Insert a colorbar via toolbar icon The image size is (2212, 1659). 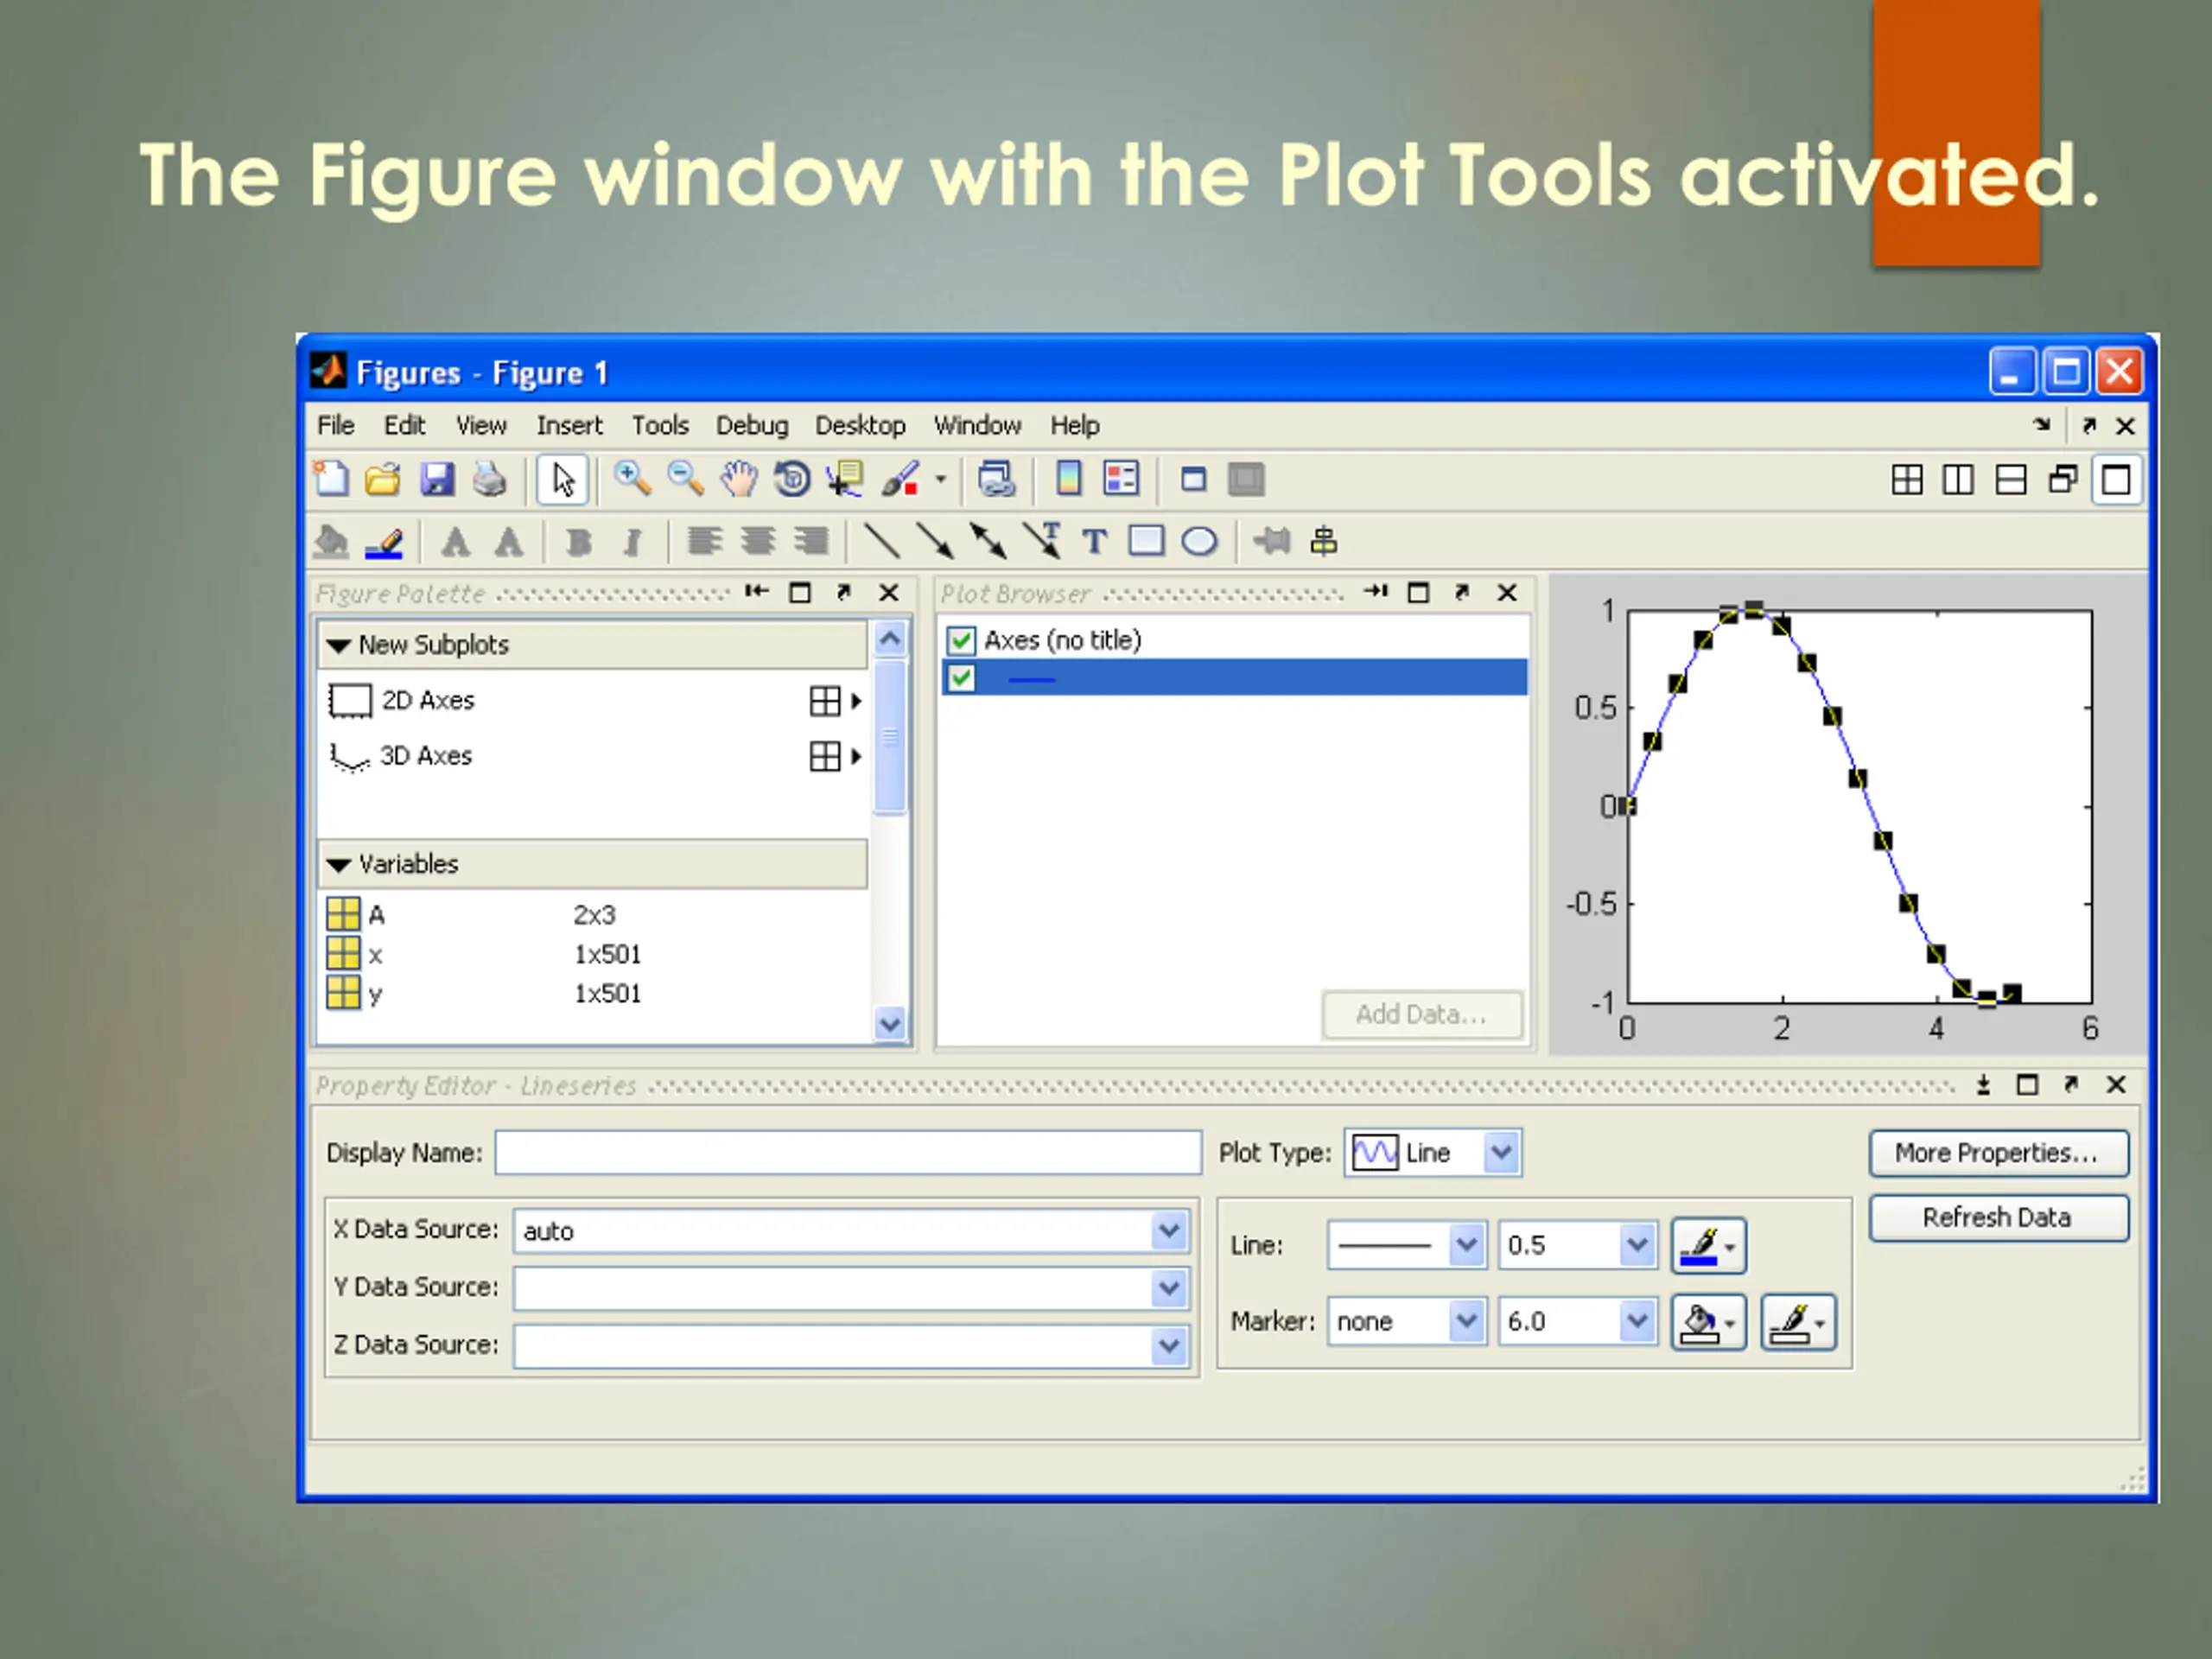point(1069,480)
